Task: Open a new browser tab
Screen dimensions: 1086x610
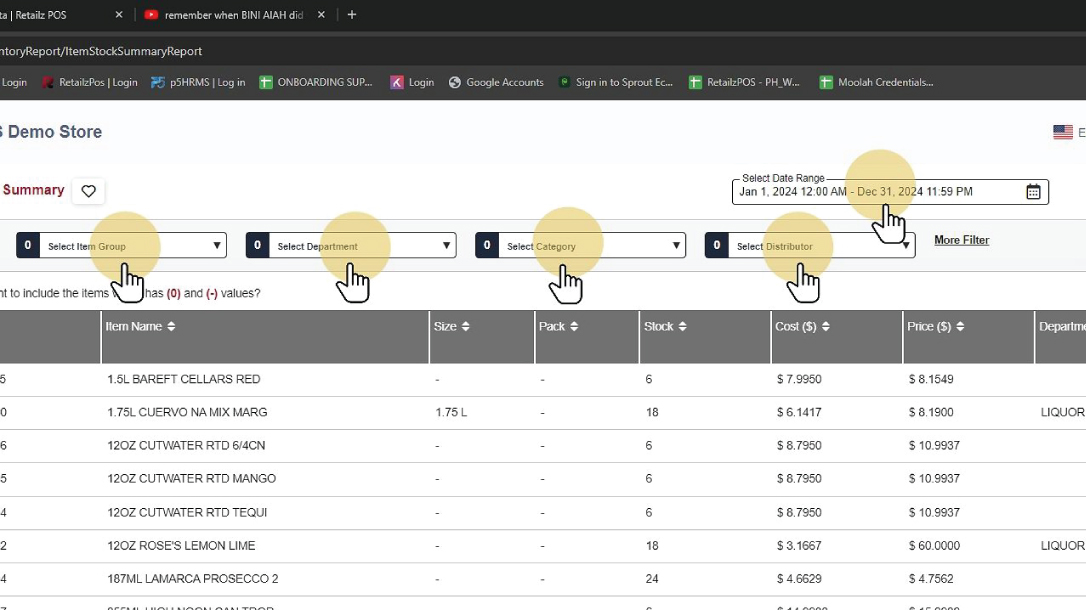Action: [351, 15]
